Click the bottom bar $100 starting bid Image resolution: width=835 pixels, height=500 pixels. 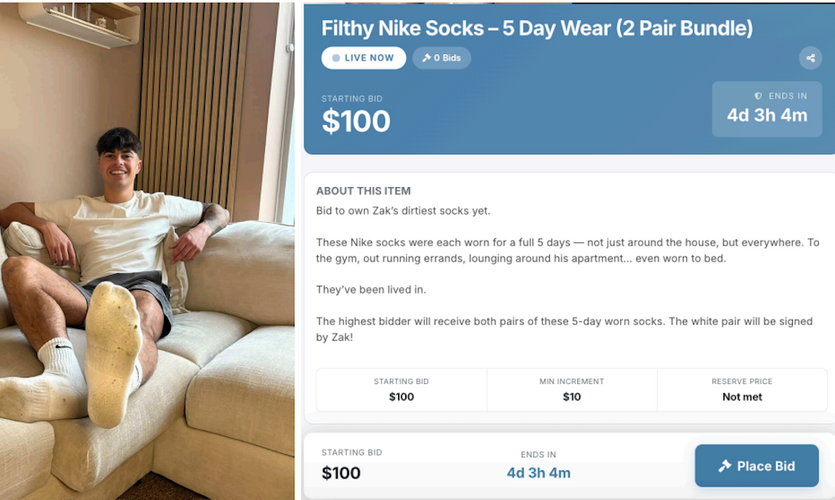pyautogui.click(x=341, y=472)
